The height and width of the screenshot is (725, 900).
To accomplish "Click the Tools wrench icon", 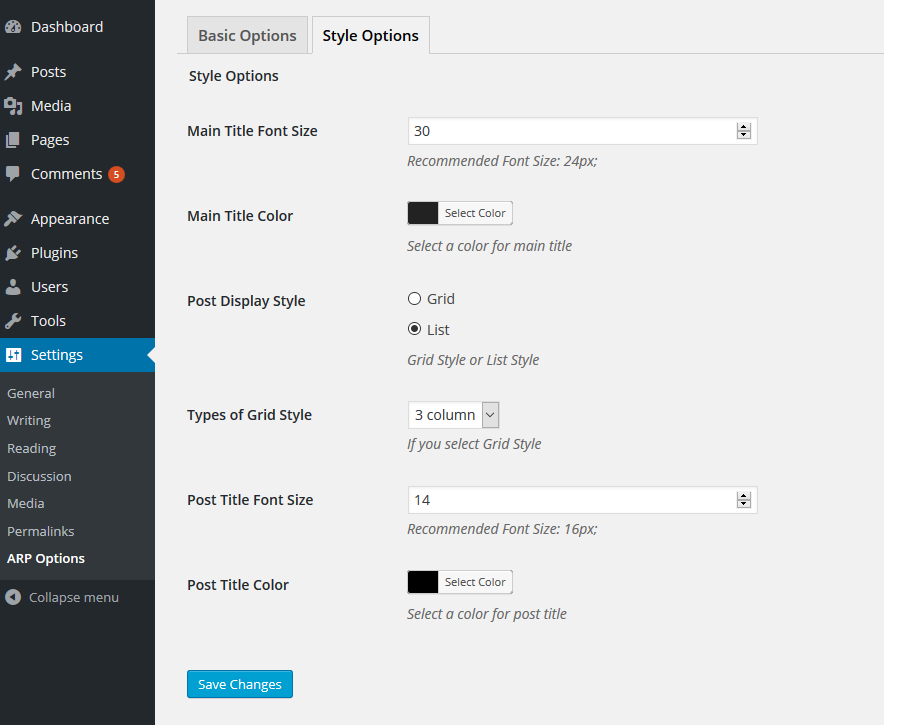I will pyautogui.click(x=13, y=321).
